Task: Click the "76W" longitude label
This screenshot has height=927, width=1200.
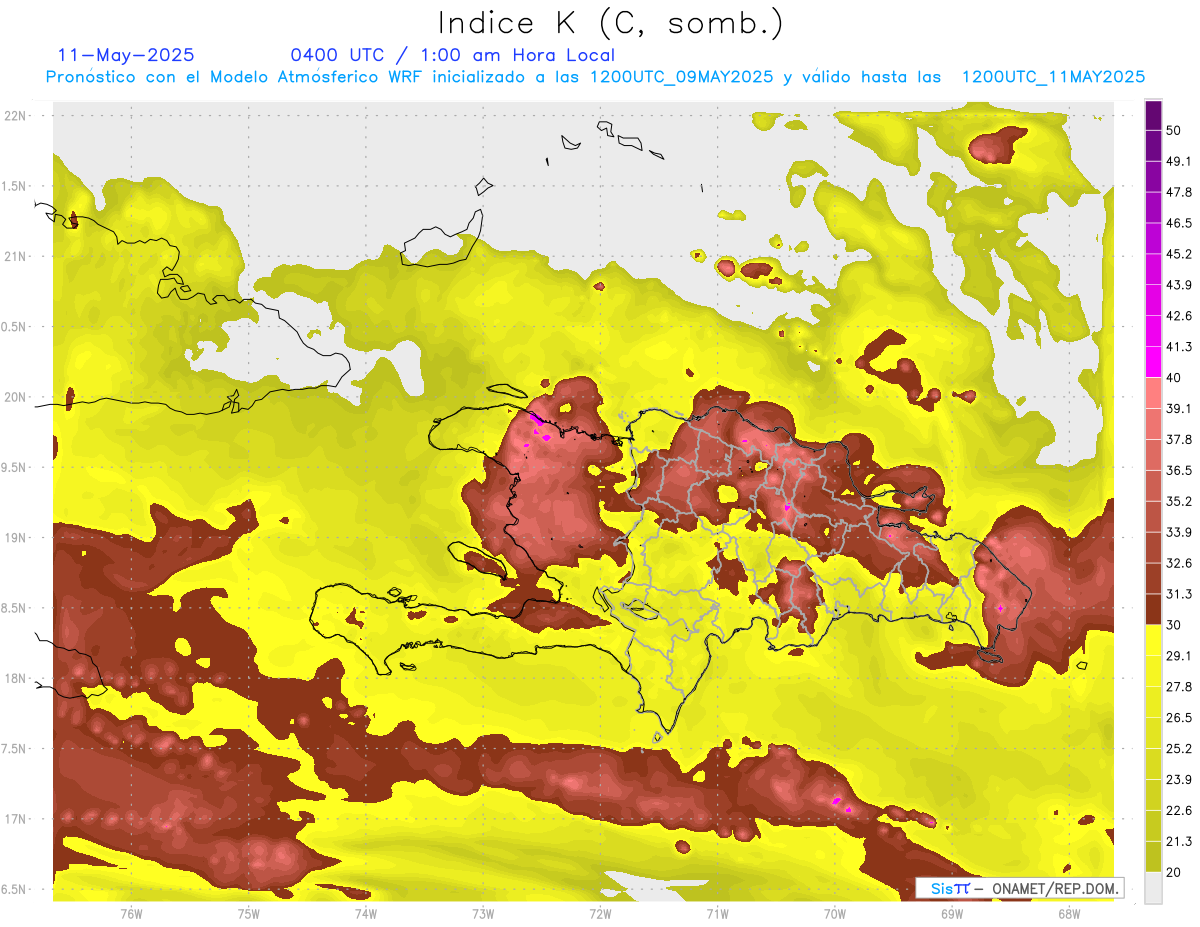Action: (x=131, y=913)
